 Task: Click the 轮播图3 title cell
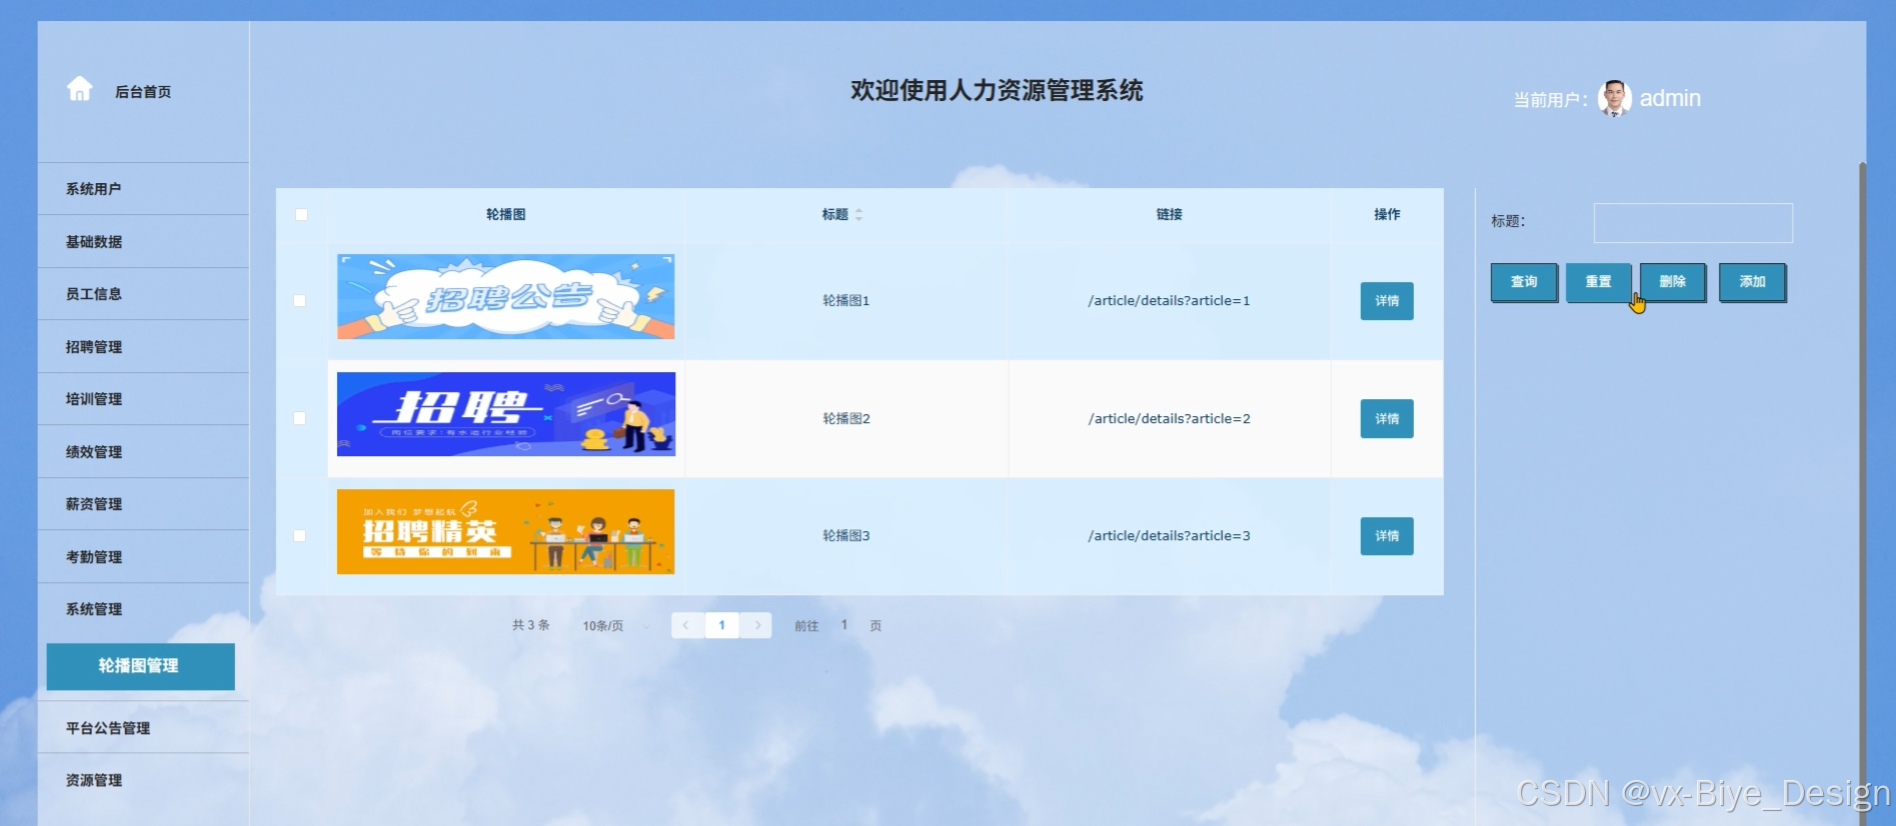pos(846,536)
